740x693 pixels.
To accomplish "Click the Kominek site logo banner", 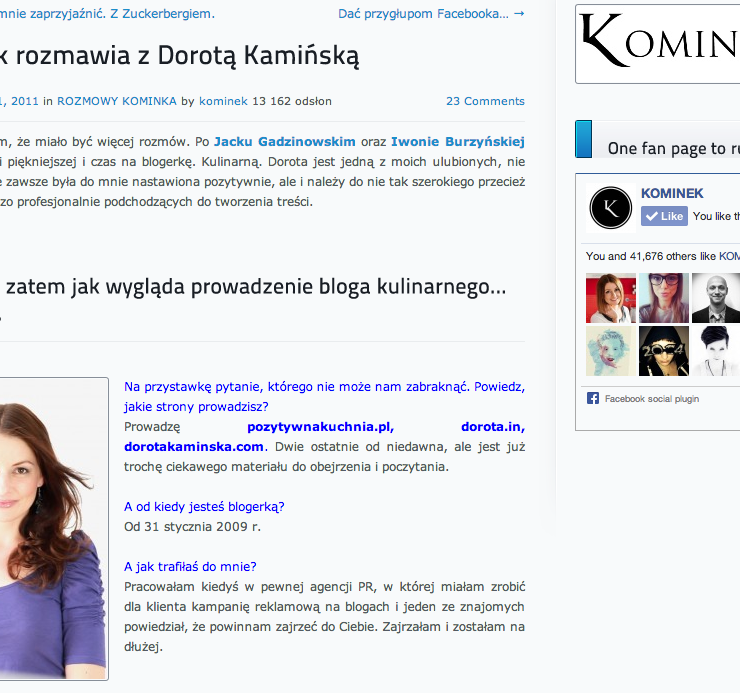I will tap(657, 44).
